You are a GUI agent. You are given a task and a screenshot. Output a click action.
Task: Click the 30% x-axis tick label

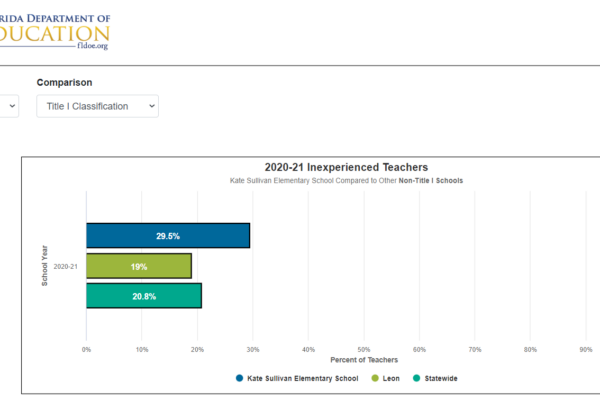click(253, 349)
